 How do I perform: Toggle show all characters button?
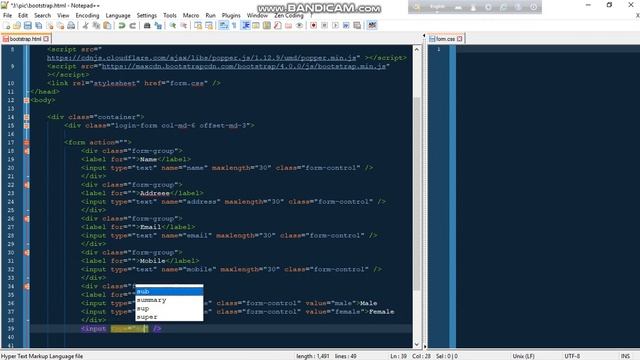[x=234, y=25]
